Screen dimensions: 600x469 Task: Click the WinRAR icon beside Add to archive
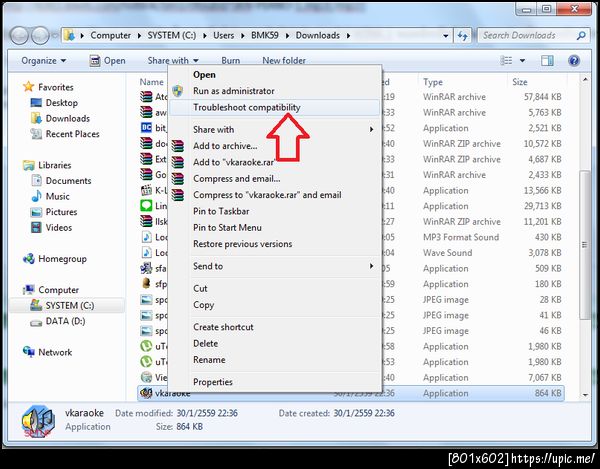pos(177,146)
